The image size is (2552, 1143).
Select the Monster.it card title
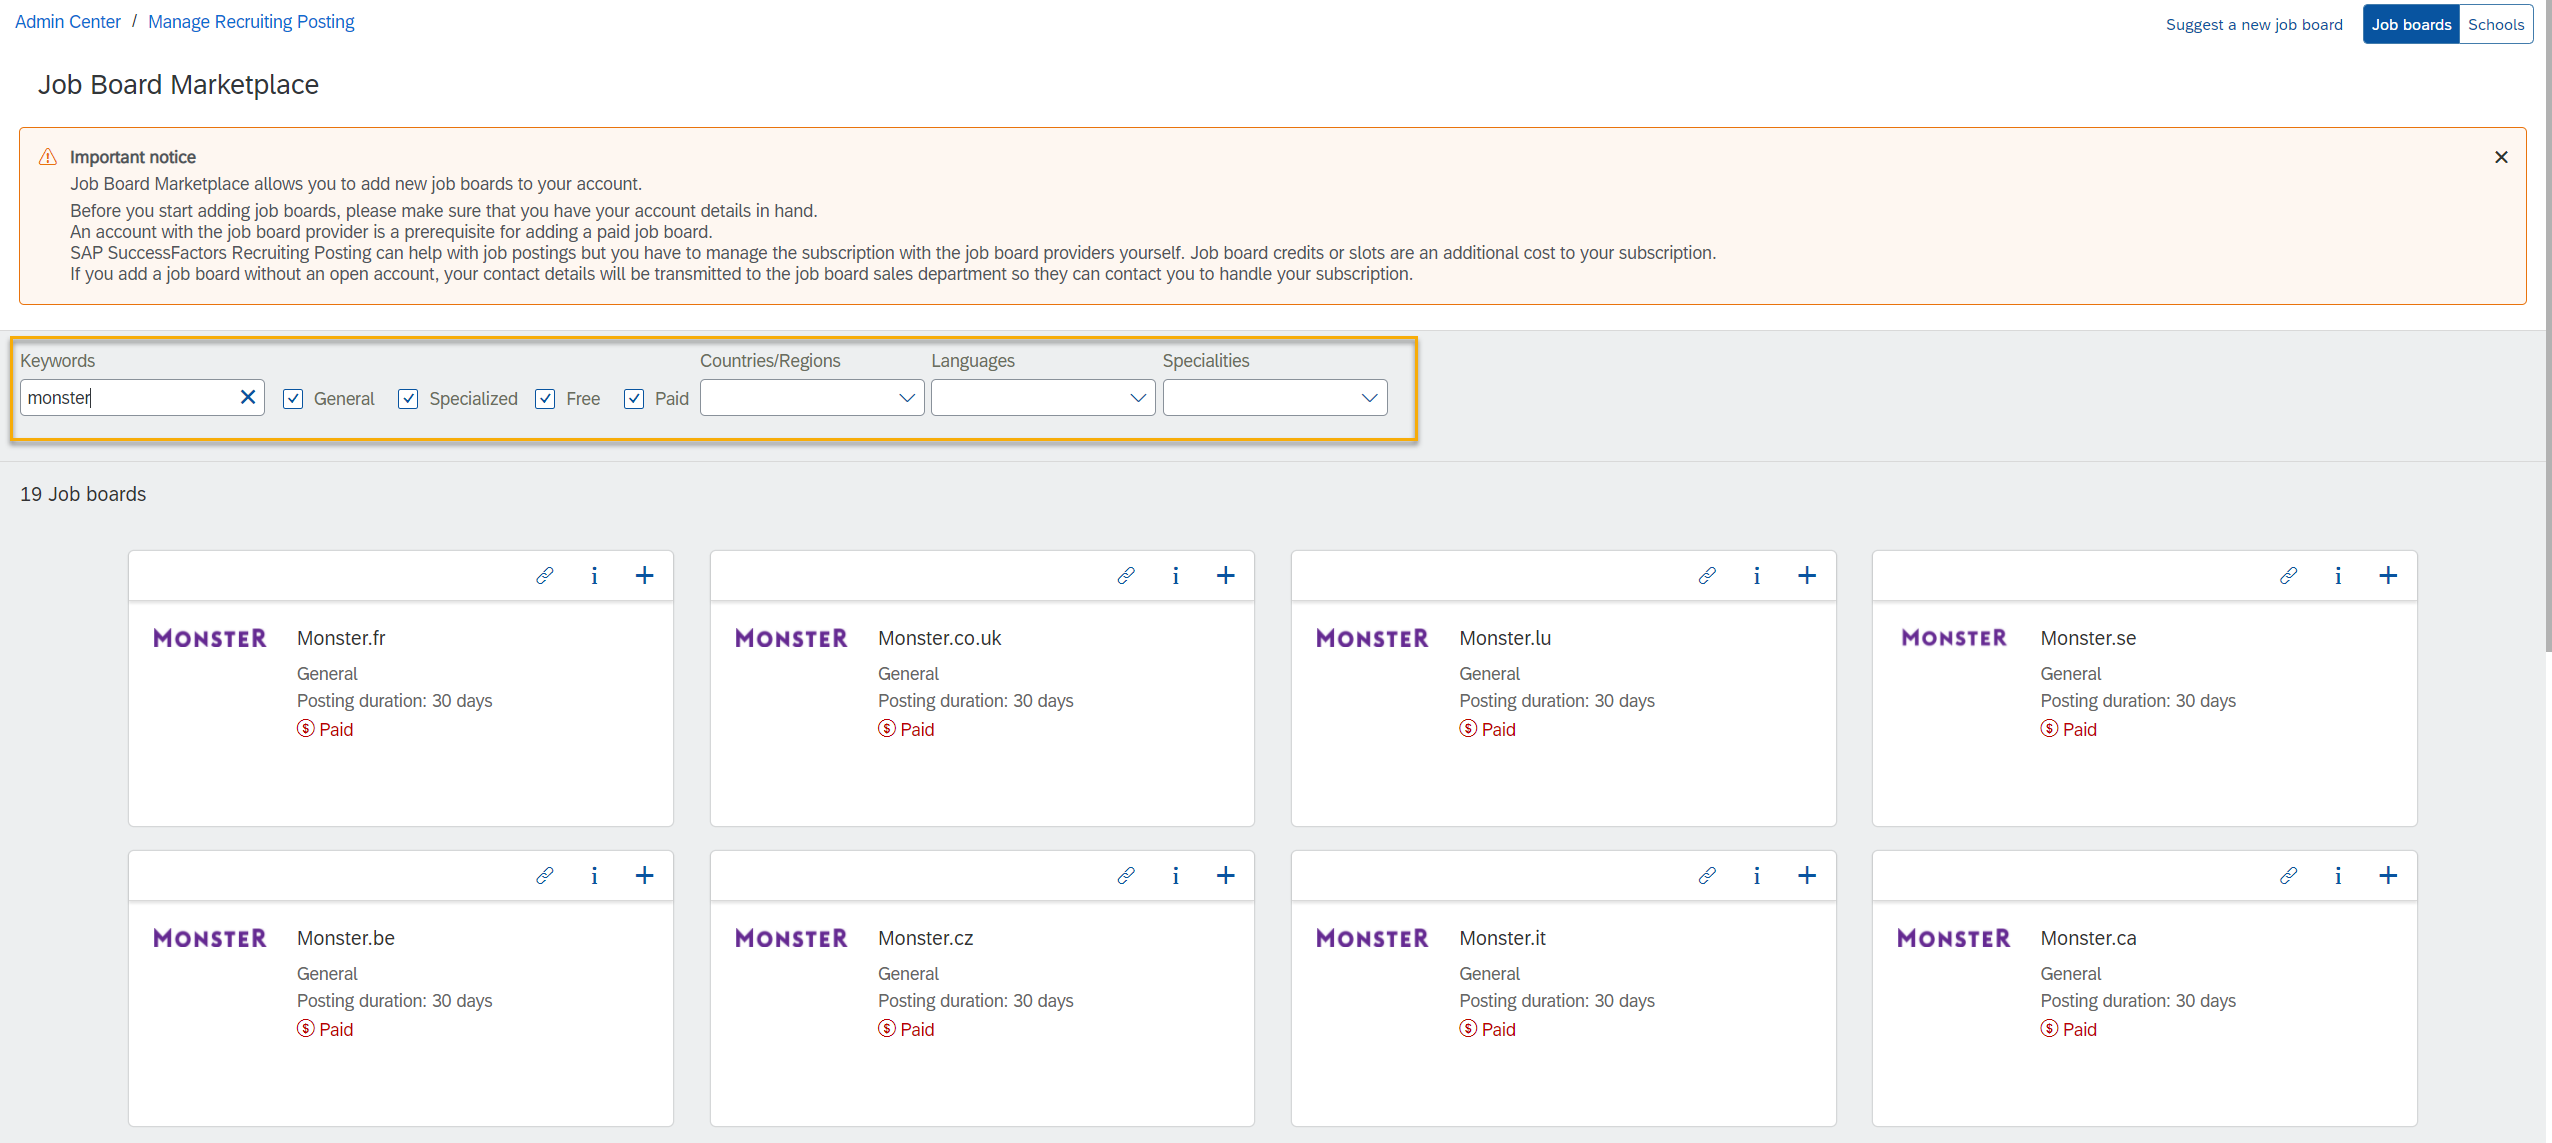point(1502,938)
